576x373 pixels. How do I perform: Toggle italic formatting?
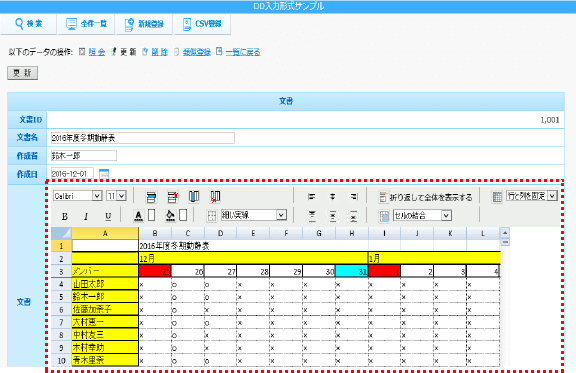coord(86,216)
